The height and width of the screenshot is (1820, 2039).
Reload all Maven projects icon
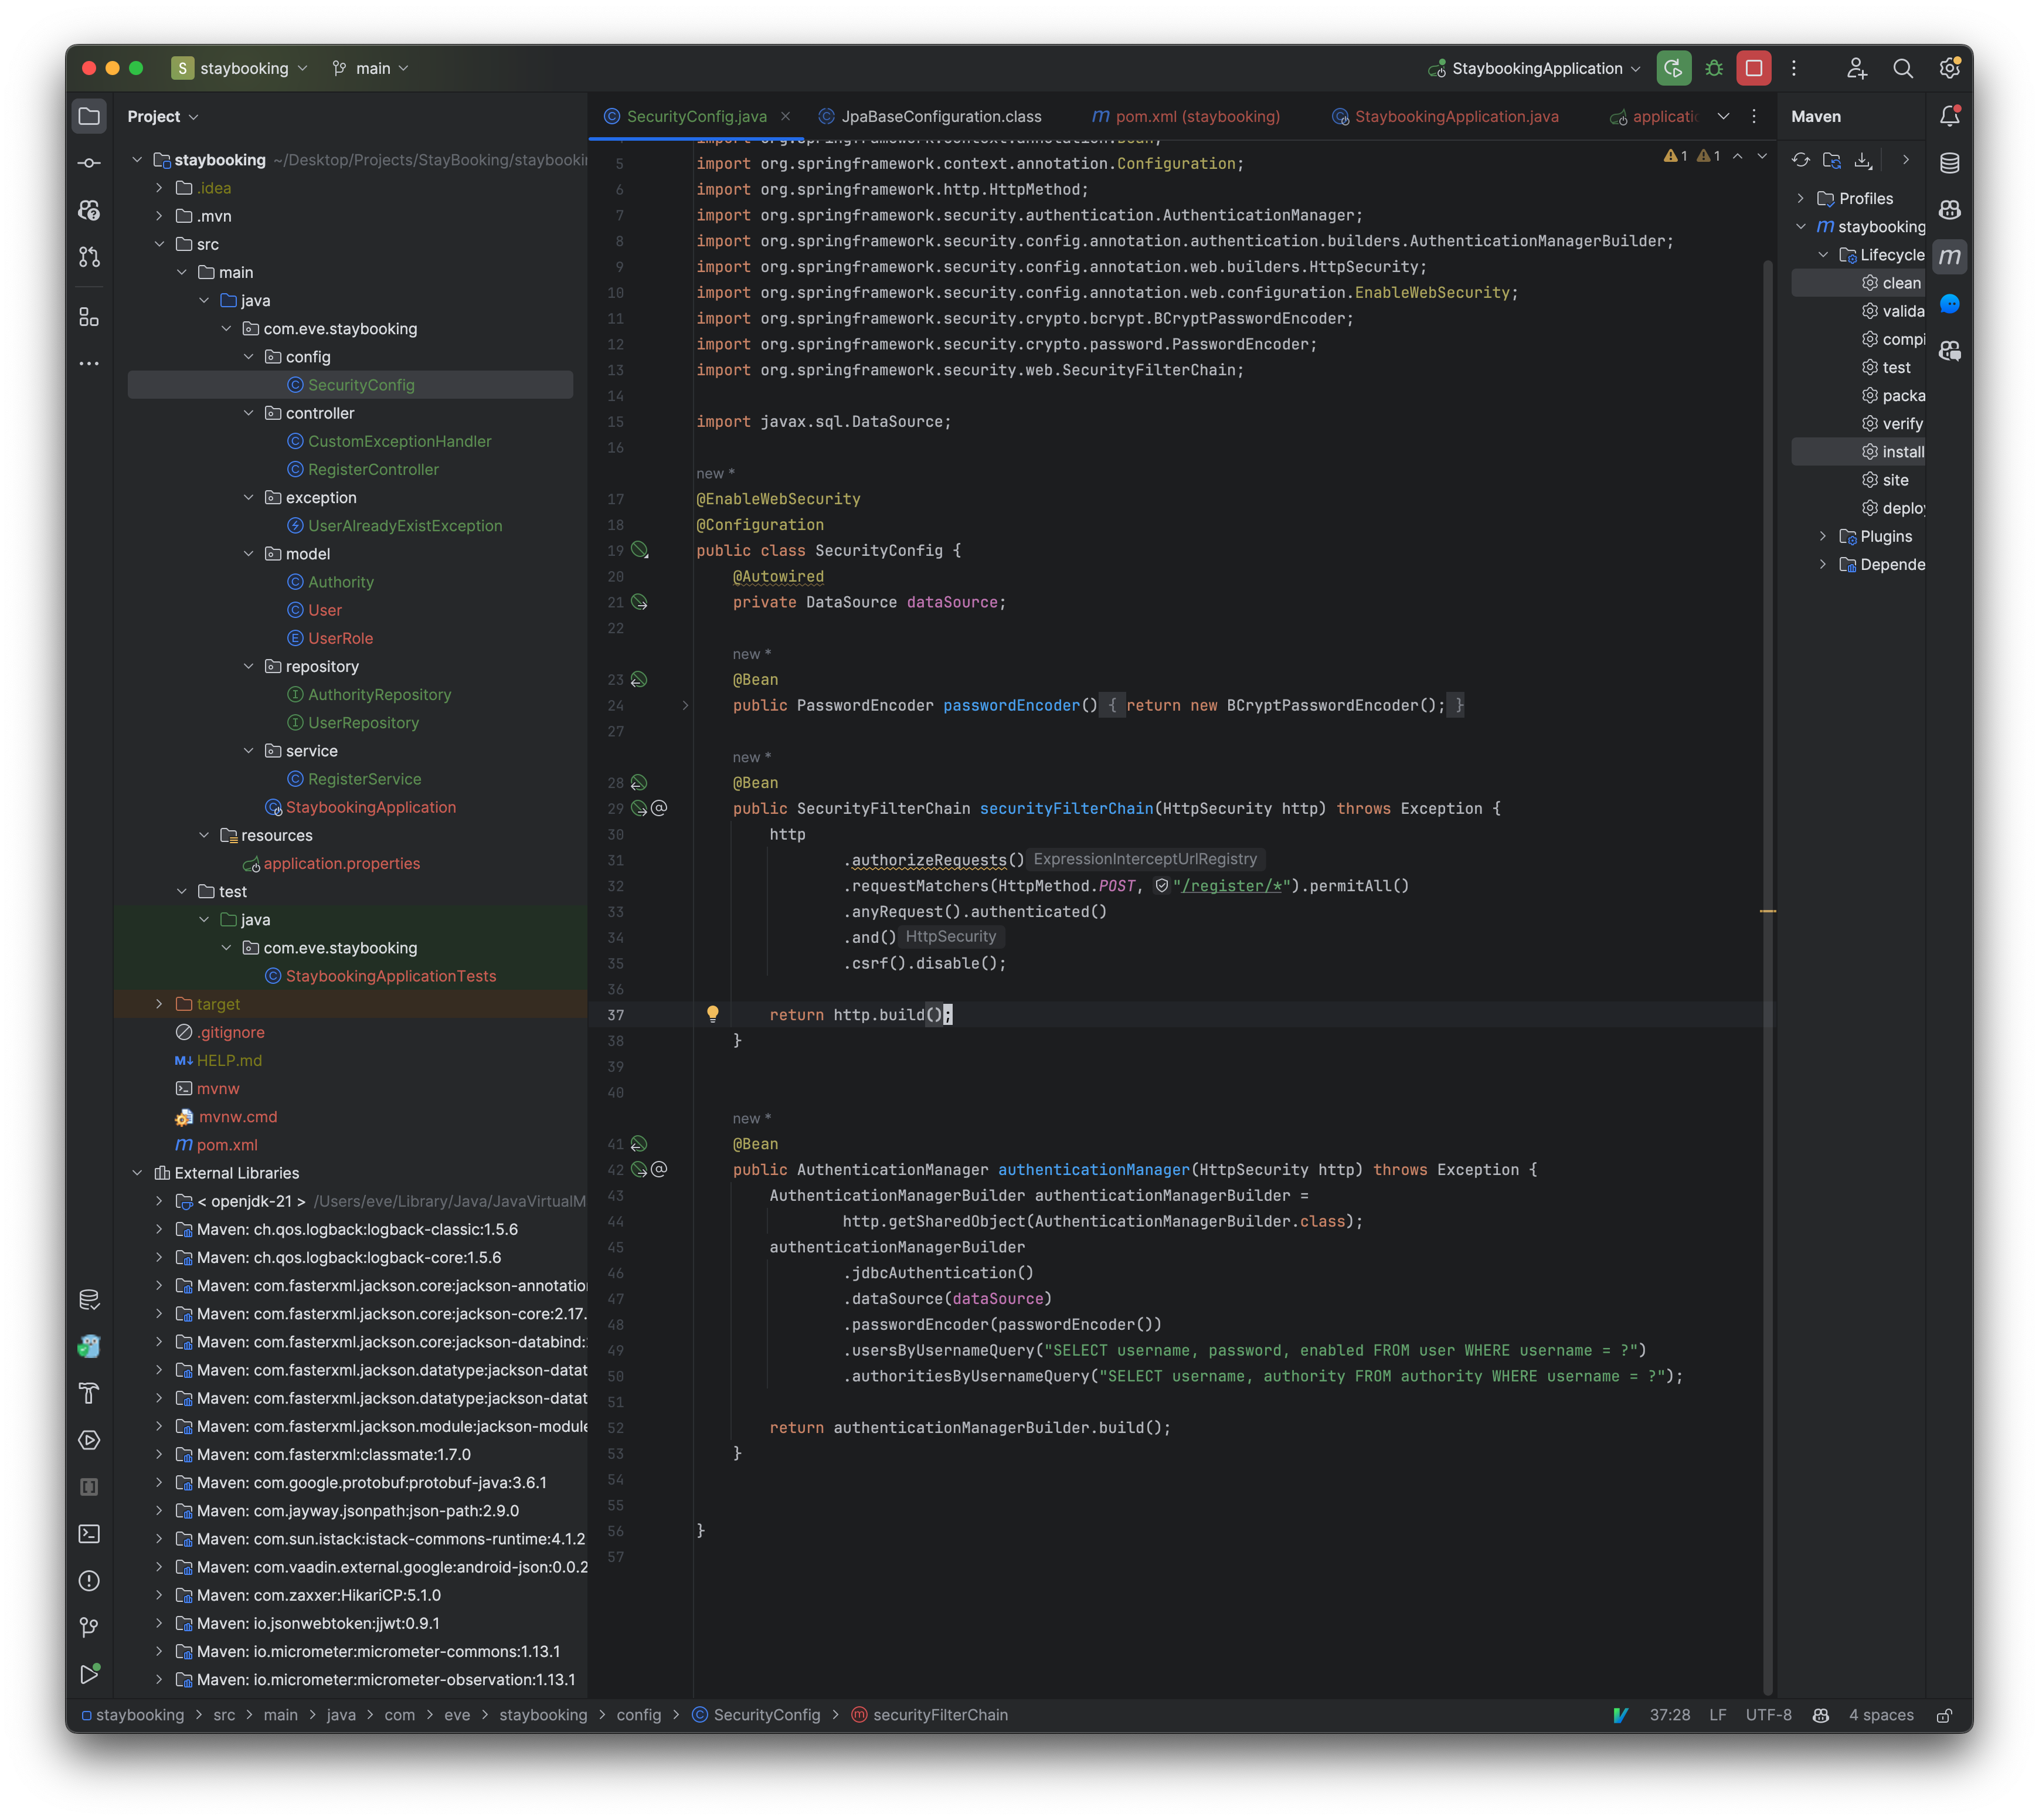click(1801, 160)
